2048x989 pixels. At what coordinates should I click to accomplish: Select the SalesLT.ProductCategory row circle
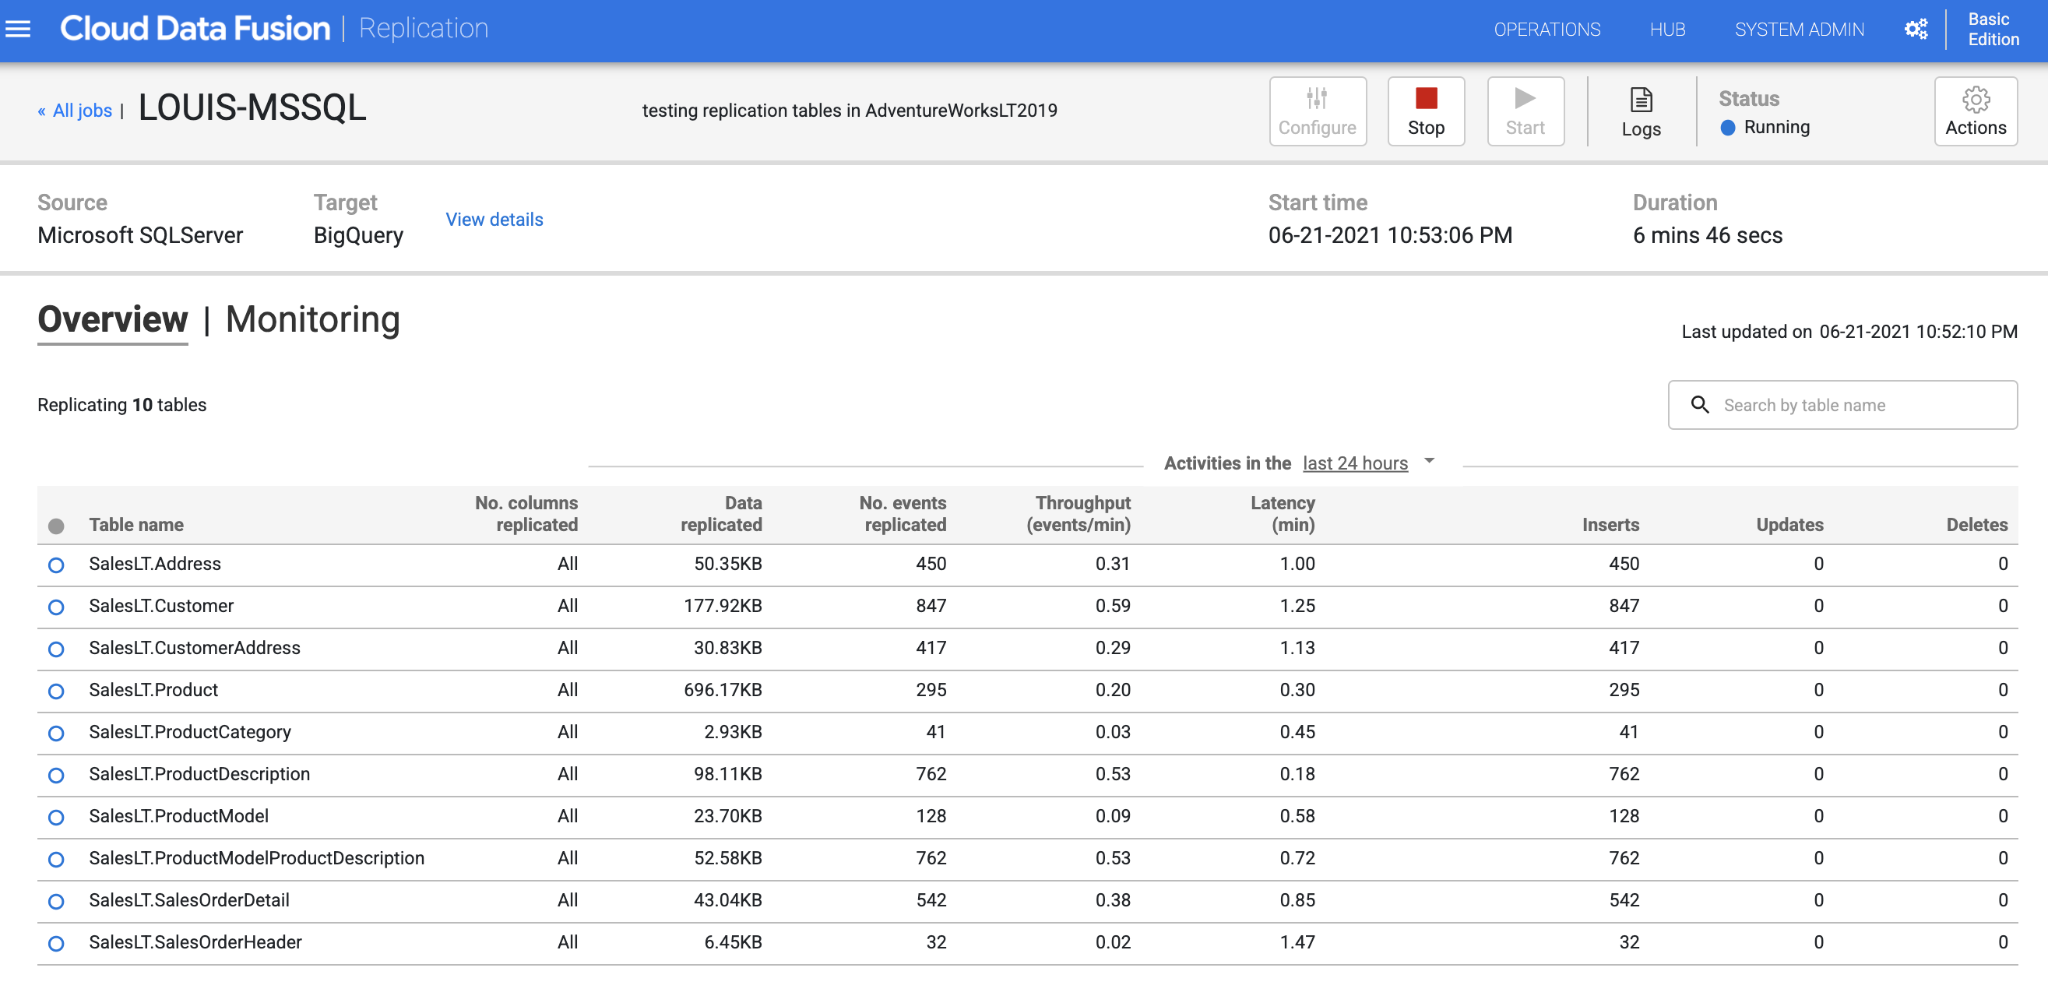(56, 733)
